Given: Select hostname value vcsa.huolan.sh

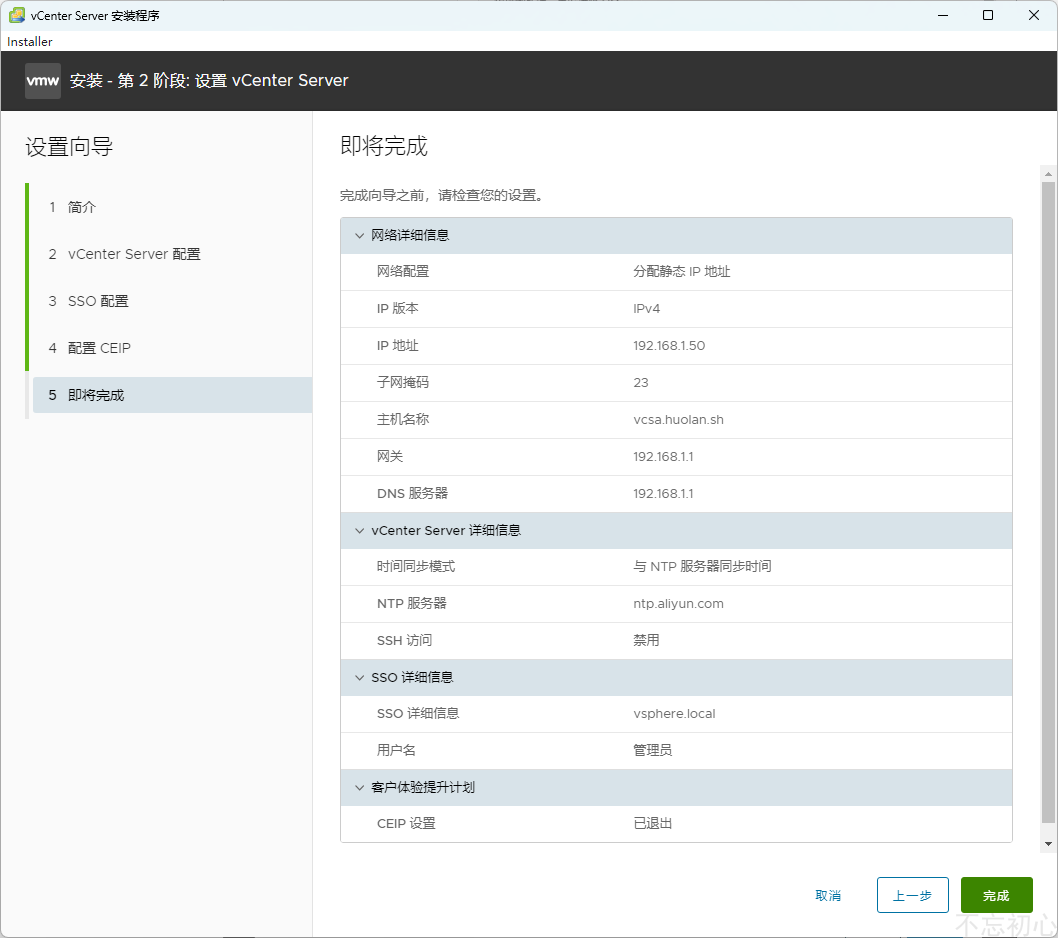Looking at the screenshot, I should [x=678, y=420].
